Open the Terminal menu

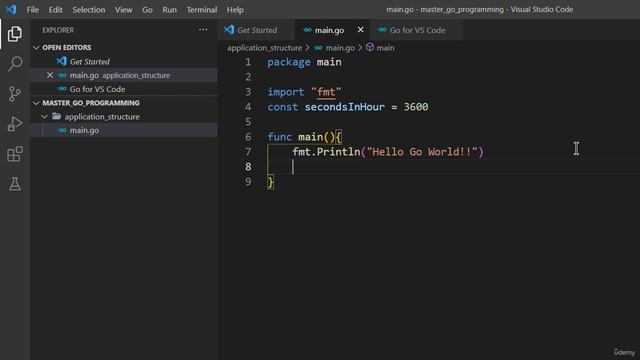pos(202,9)
